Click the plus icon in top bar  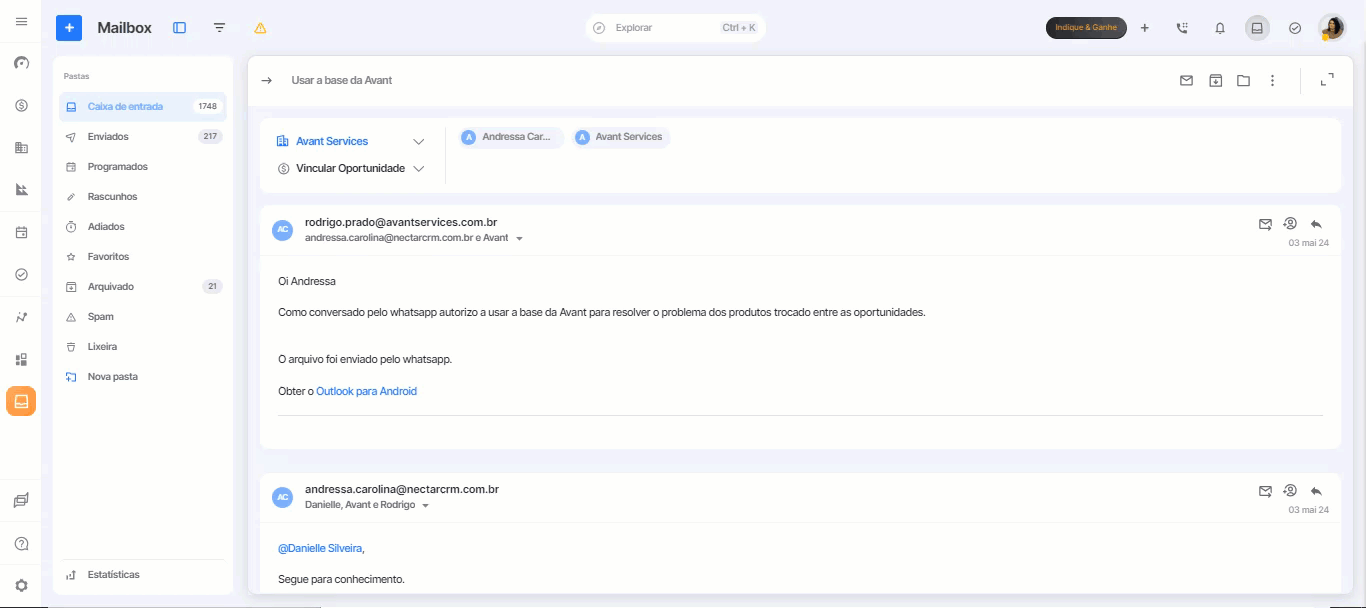pos(1145,28)
